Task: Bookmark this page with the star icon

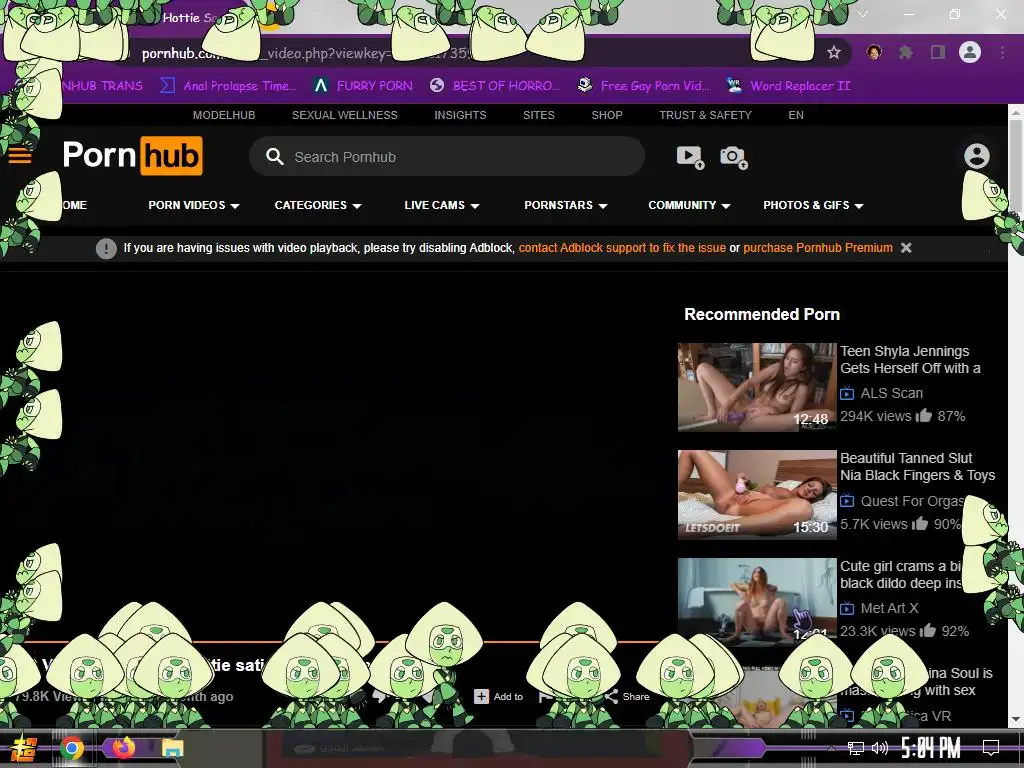Action: tap(833, 52)
